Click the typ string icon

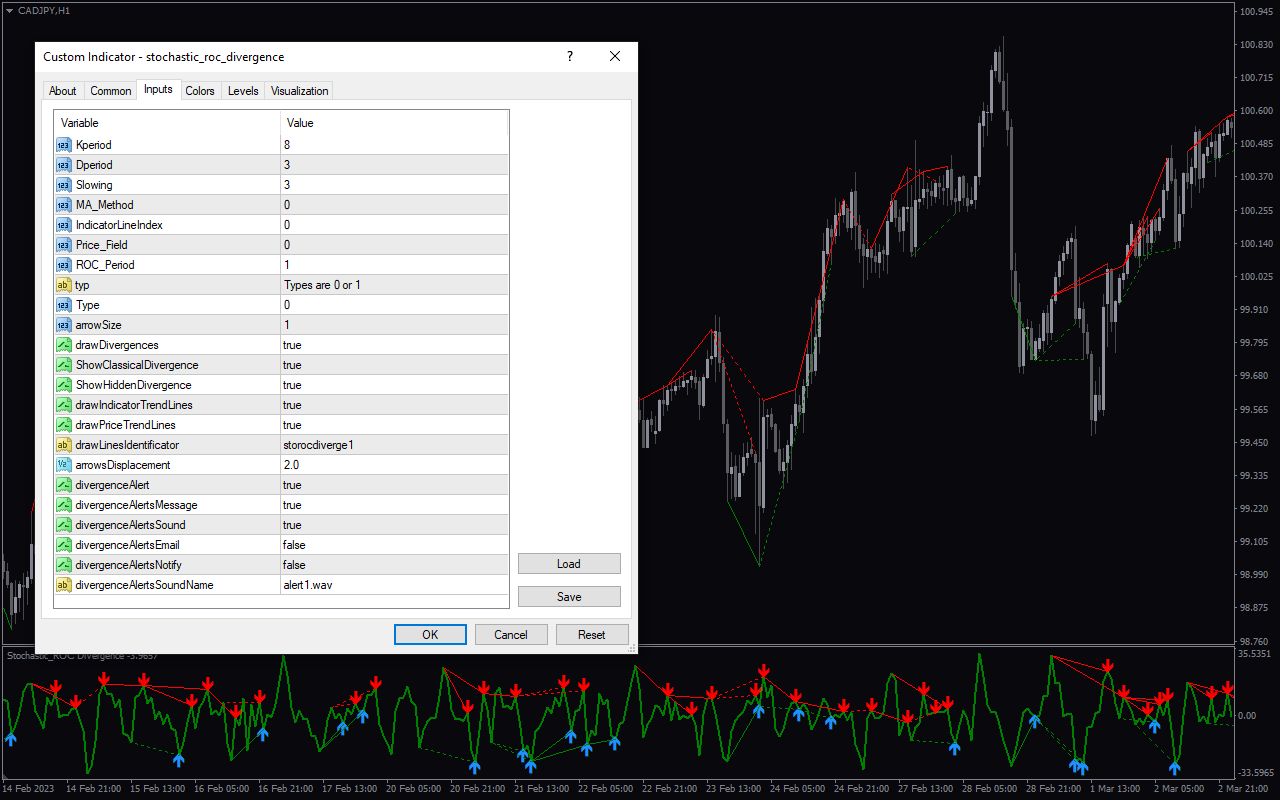(x=64, y=285)
